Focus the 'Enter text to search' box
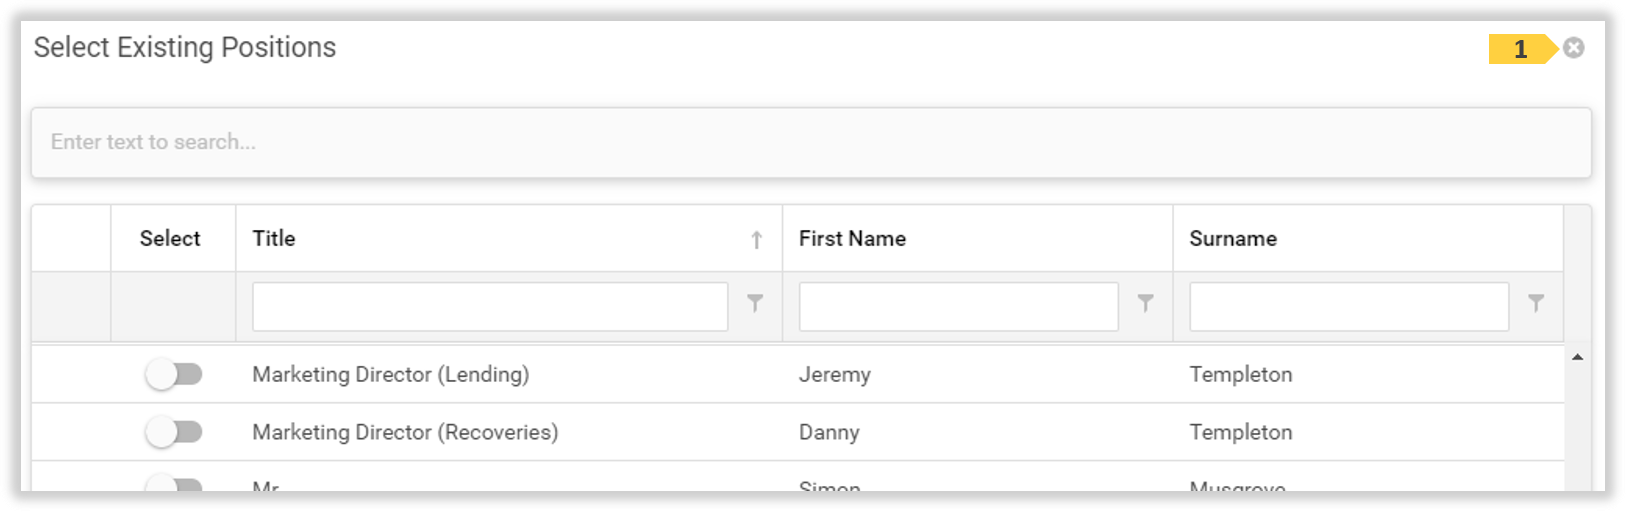 click(810, 143)
